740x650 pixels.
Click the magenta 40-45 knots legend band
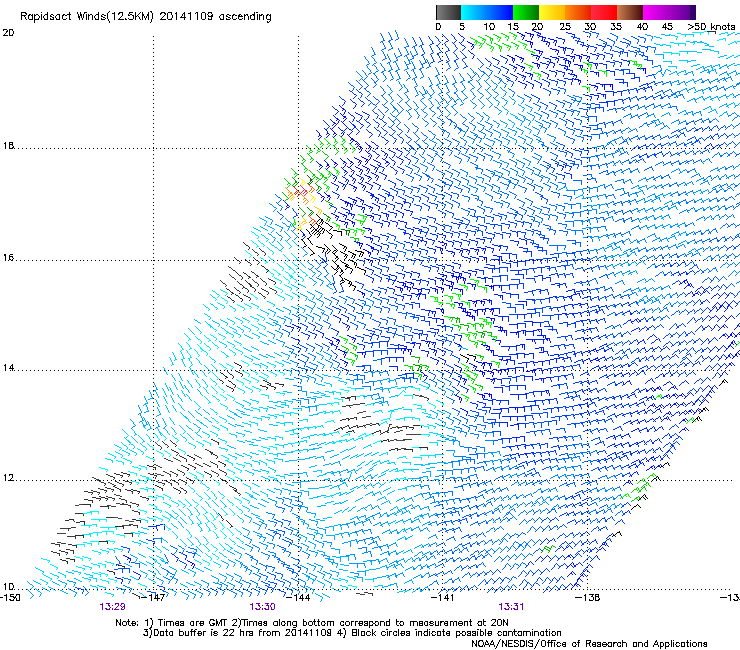tap(656, 12)
